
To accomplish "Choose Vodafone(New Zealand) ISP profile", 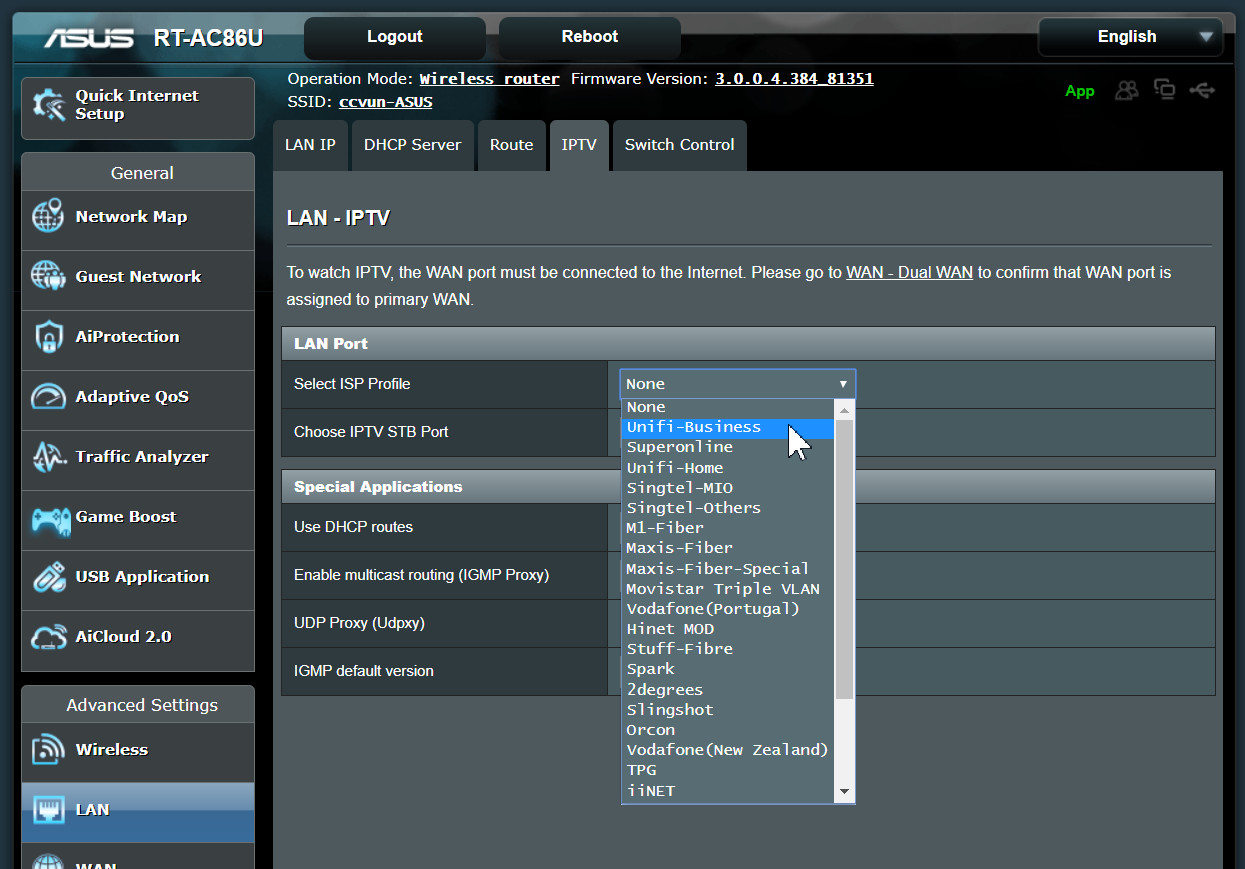I will coord(728,750).
